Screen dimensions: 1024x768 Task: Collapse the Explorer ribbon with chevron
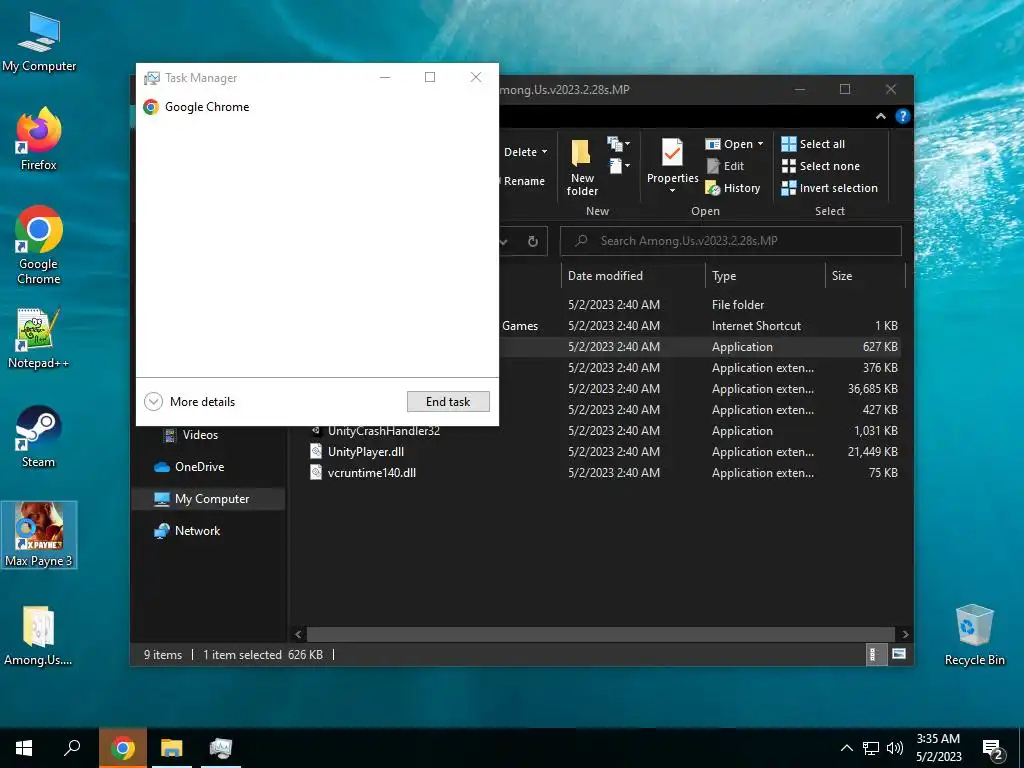click(x=880, y=116)
